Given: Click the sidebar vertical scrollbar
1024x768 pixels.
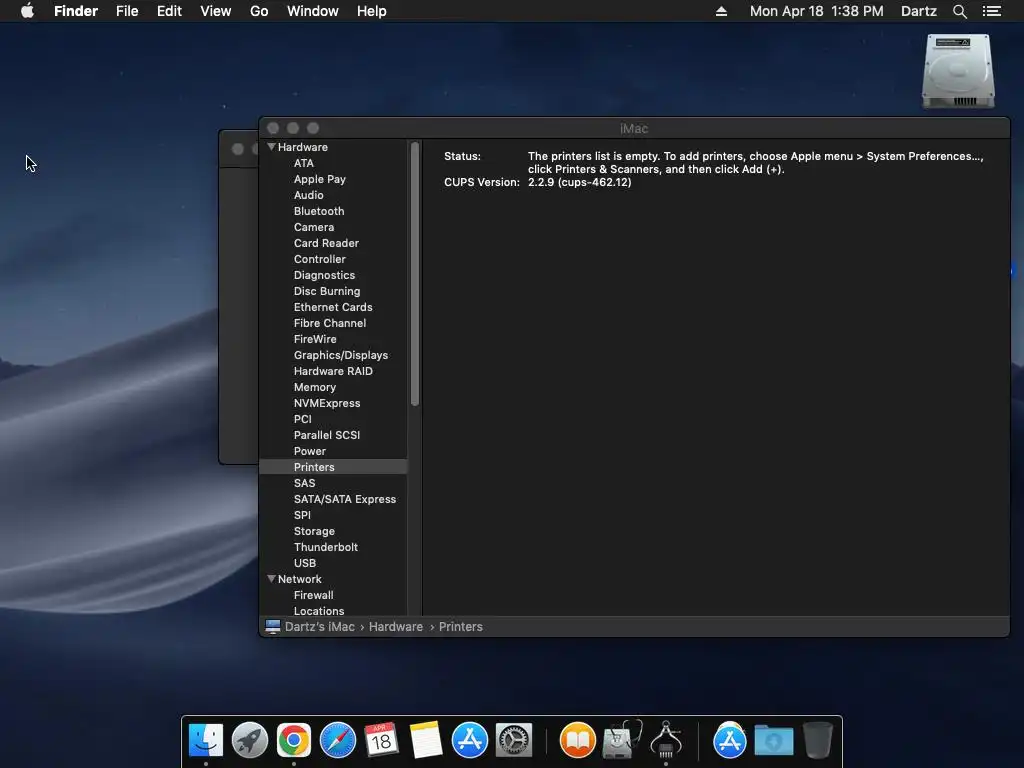Looking at the screenshot, I should click(x=415, y=274).
